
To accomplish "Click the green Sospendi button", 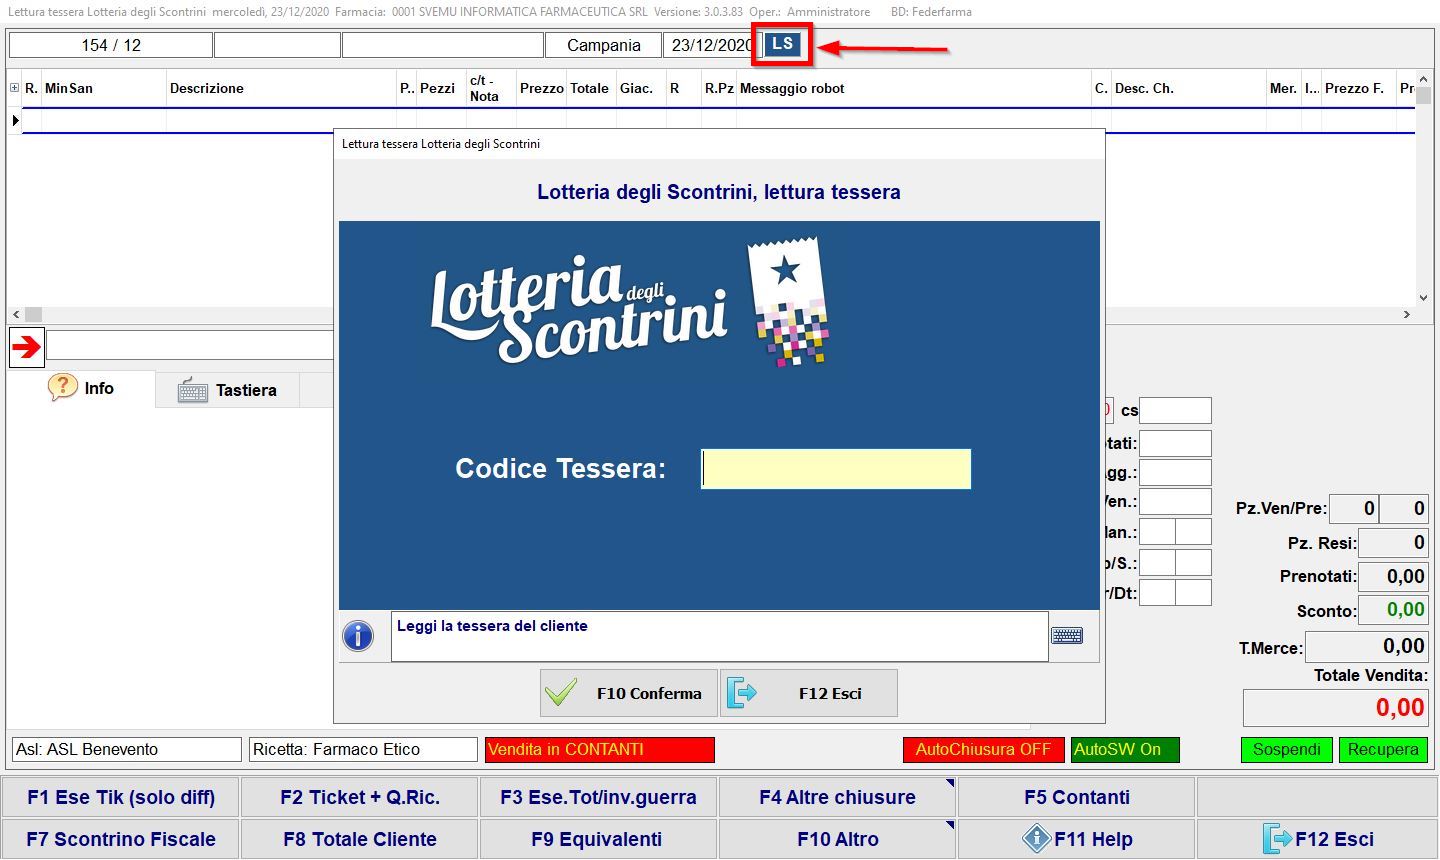I will tap(1286, 750).
